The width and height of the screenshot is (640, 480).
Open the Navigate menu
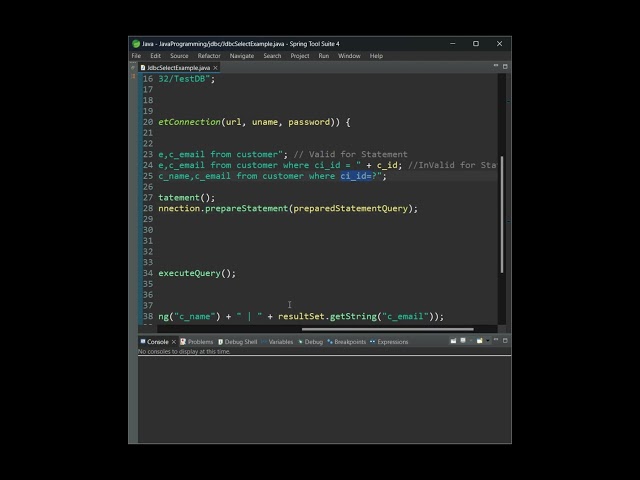242,56
